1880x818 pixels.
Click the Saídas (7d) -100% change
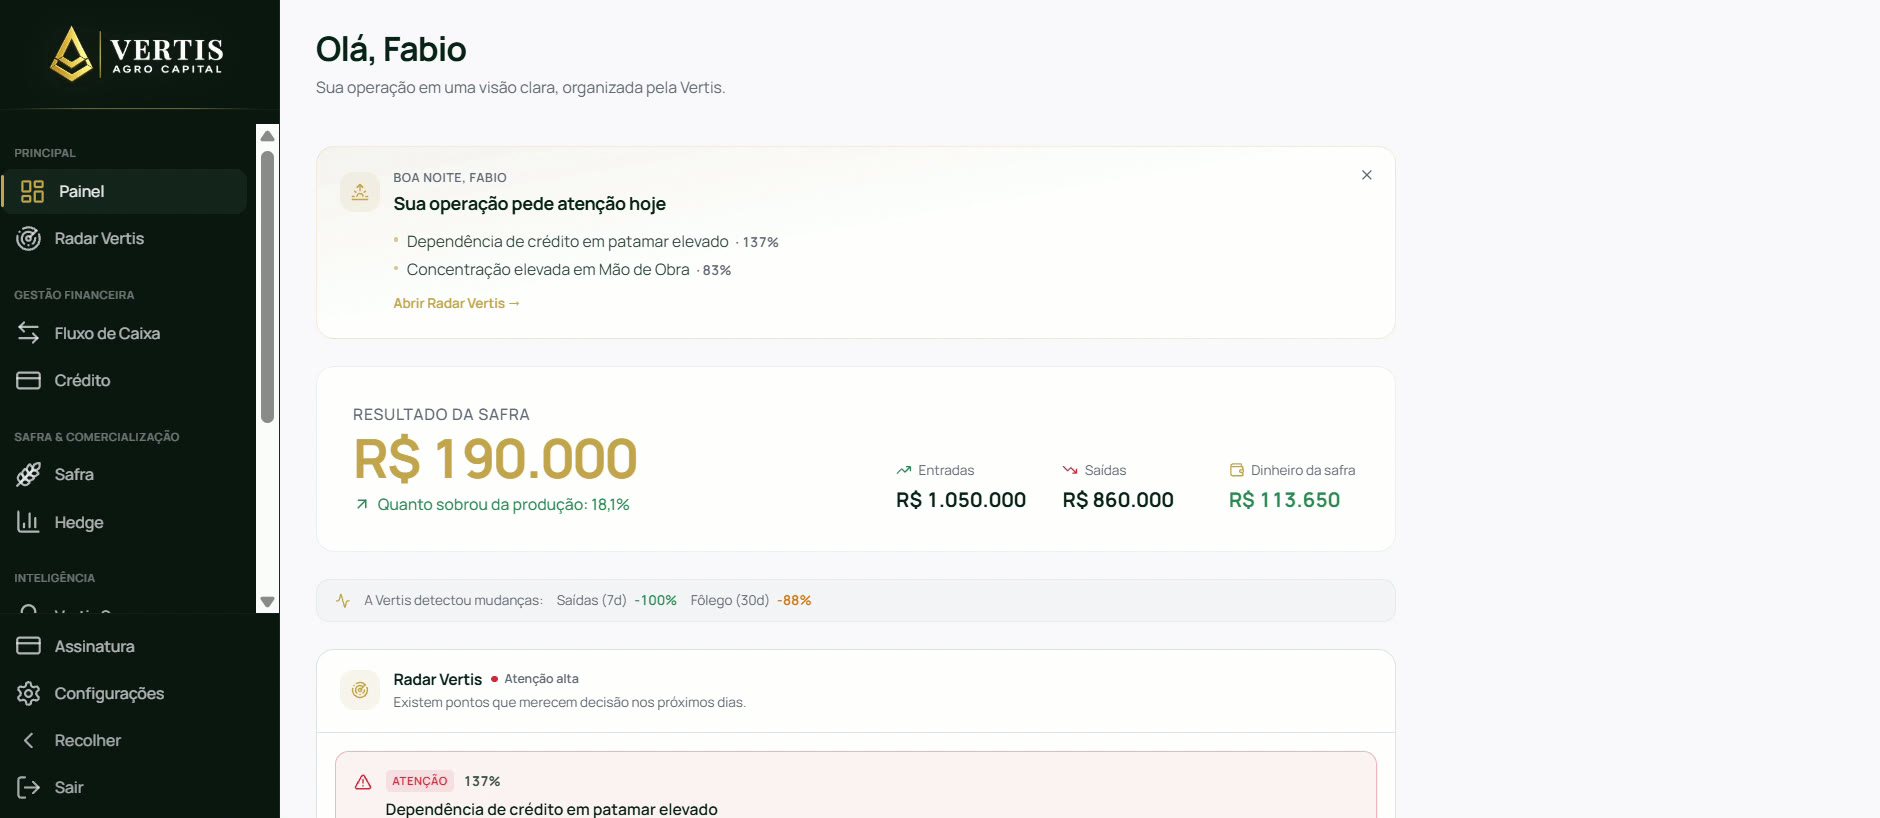click(616, 600)
